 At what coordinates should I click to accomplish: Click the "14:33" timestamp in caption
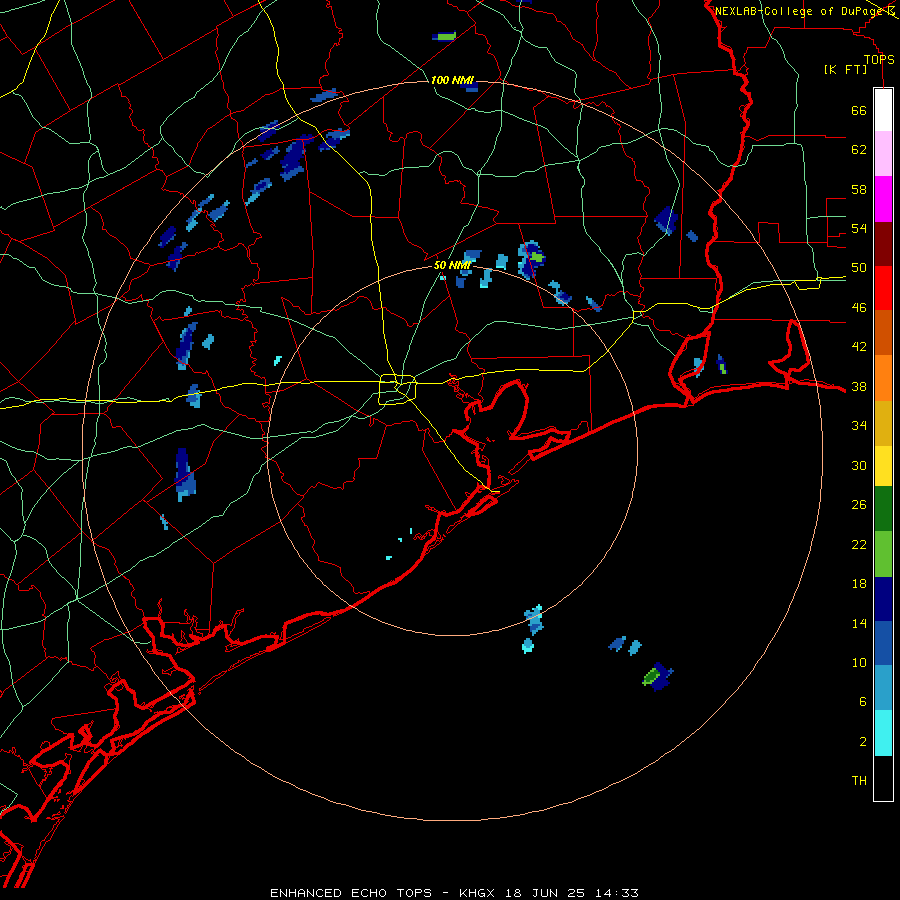click(x=616, y=893)
